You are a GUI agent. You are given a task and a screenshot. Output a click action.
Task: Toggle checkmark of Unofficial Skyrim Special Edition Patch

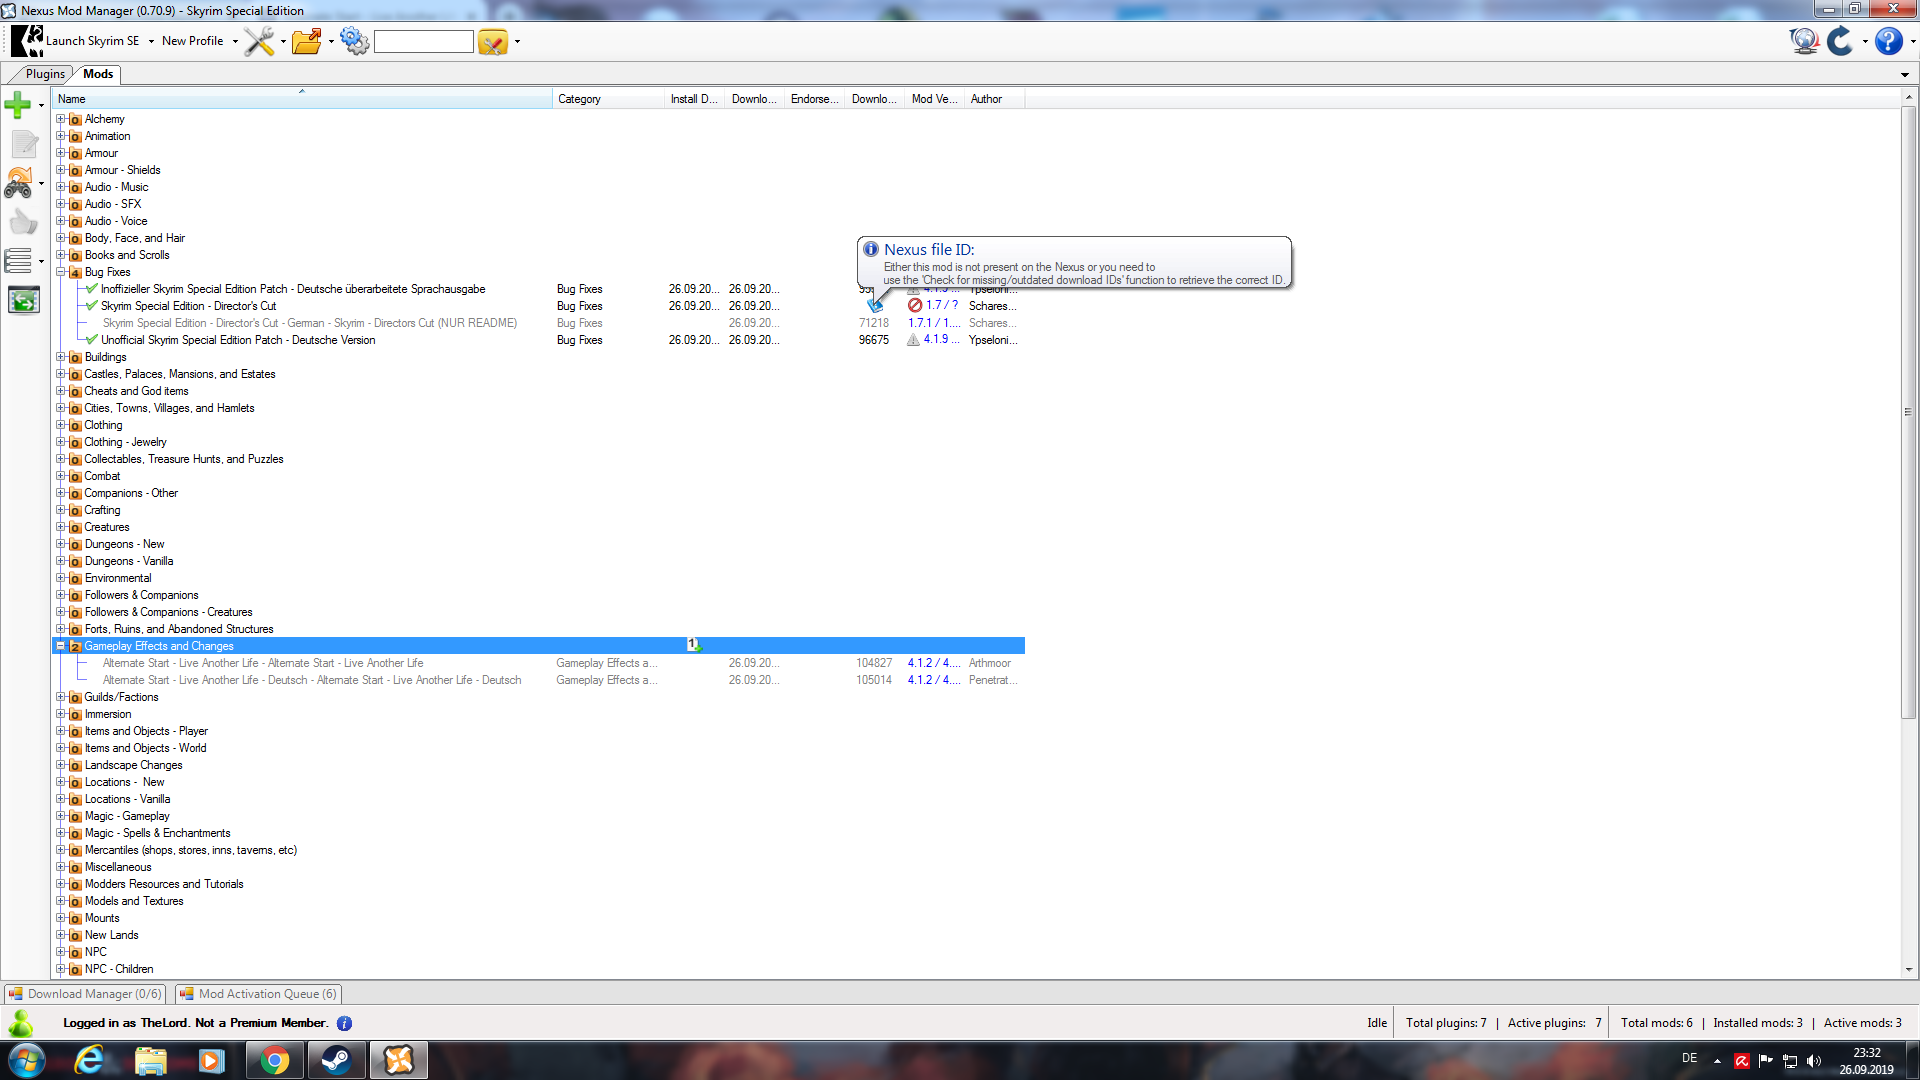pos(92,340)
